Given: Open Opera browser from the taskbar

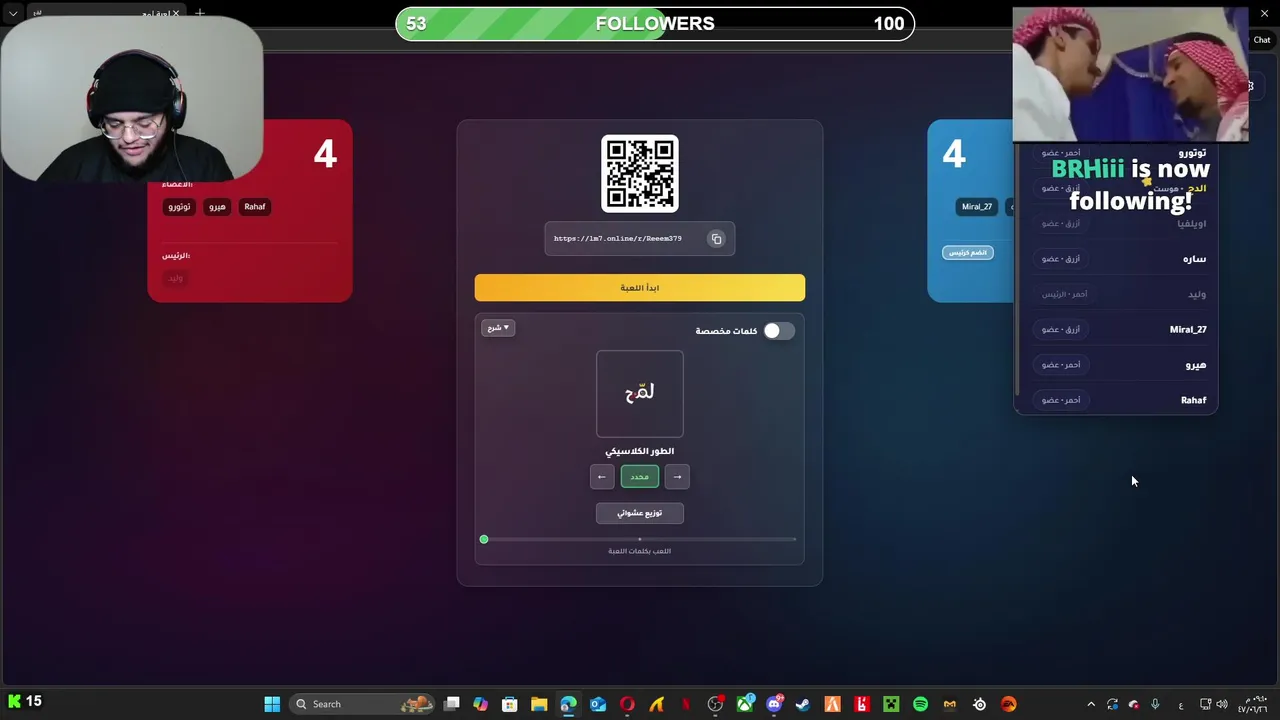Looking at the screenshot, I should click(627, 704).
